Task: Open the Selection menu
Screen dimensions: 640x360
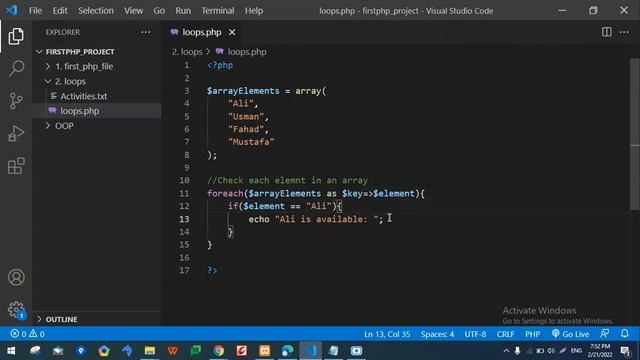Action: pyautogui.click(x=96, y=11)
